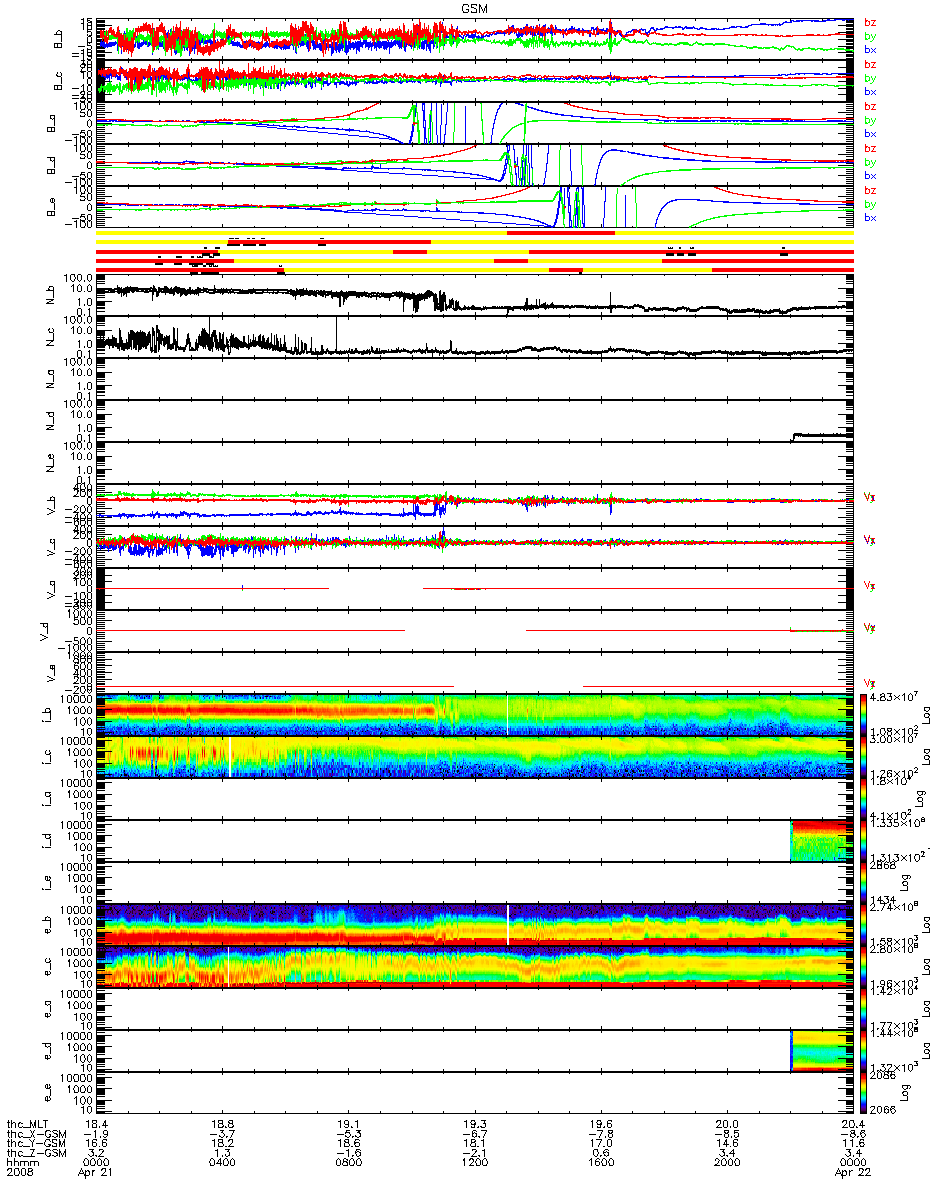Screen dimensions: 930x1200
Task: Click the 19.1 MLT value
Action: tap(349, 1124)
